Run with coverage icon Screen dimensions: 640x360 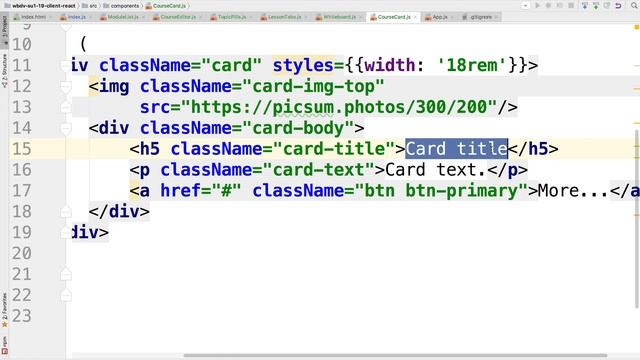pyautogui.click(x=560, y=6)
